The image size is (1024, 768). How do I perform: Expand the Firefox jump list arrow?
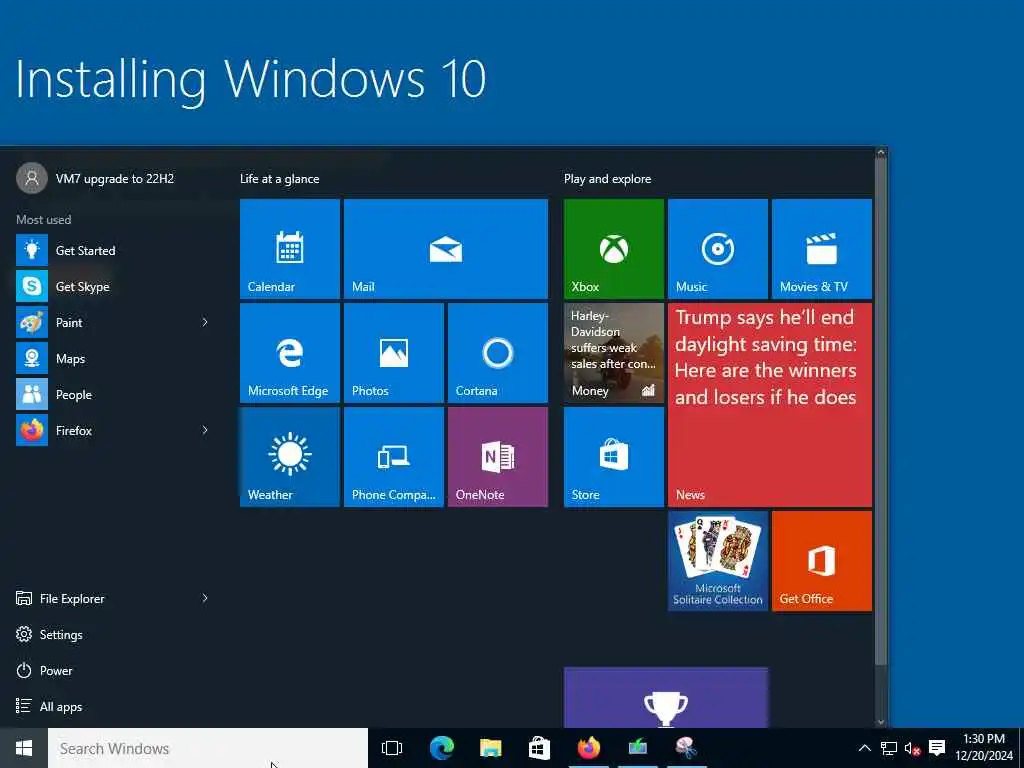pyautogui.click(x=205, y=430)
